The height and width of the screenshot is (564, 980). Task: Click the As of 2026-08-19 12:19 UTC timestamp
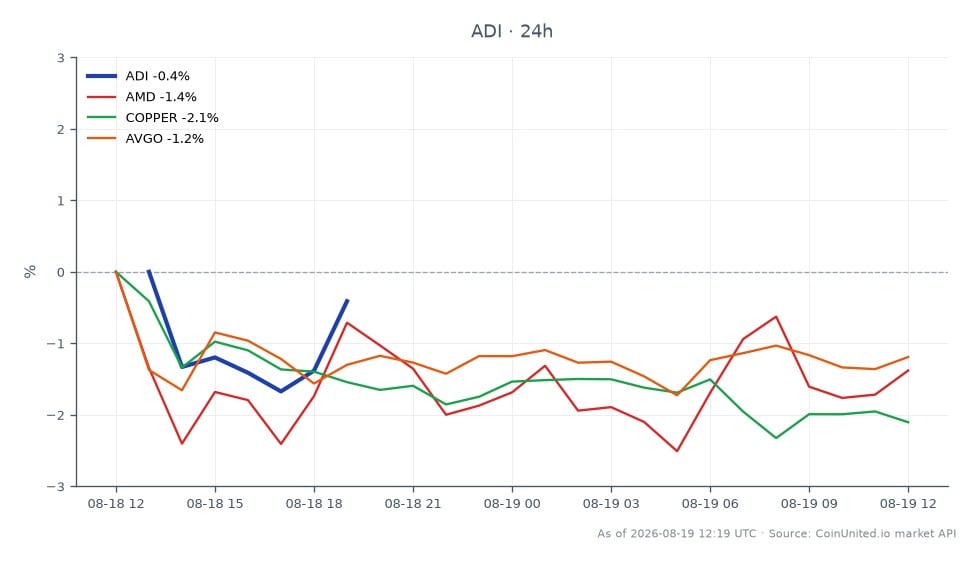676,533
